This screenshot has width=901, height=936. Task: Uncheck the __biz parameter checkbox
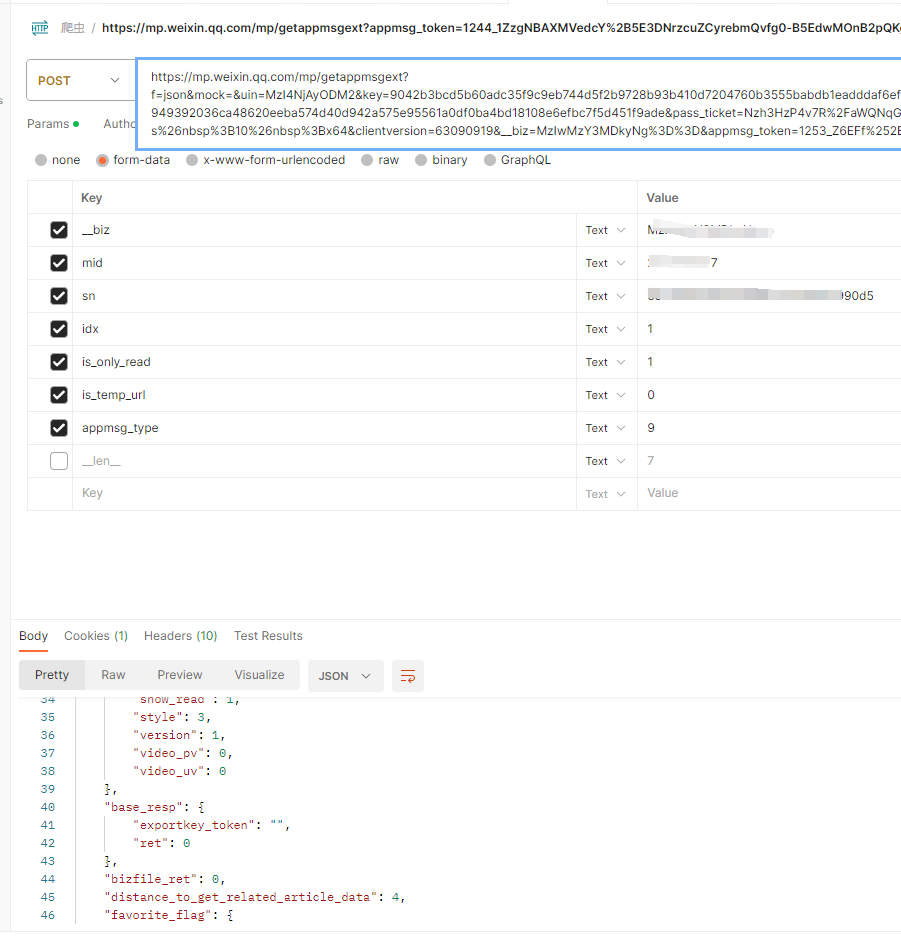(59, 231)
